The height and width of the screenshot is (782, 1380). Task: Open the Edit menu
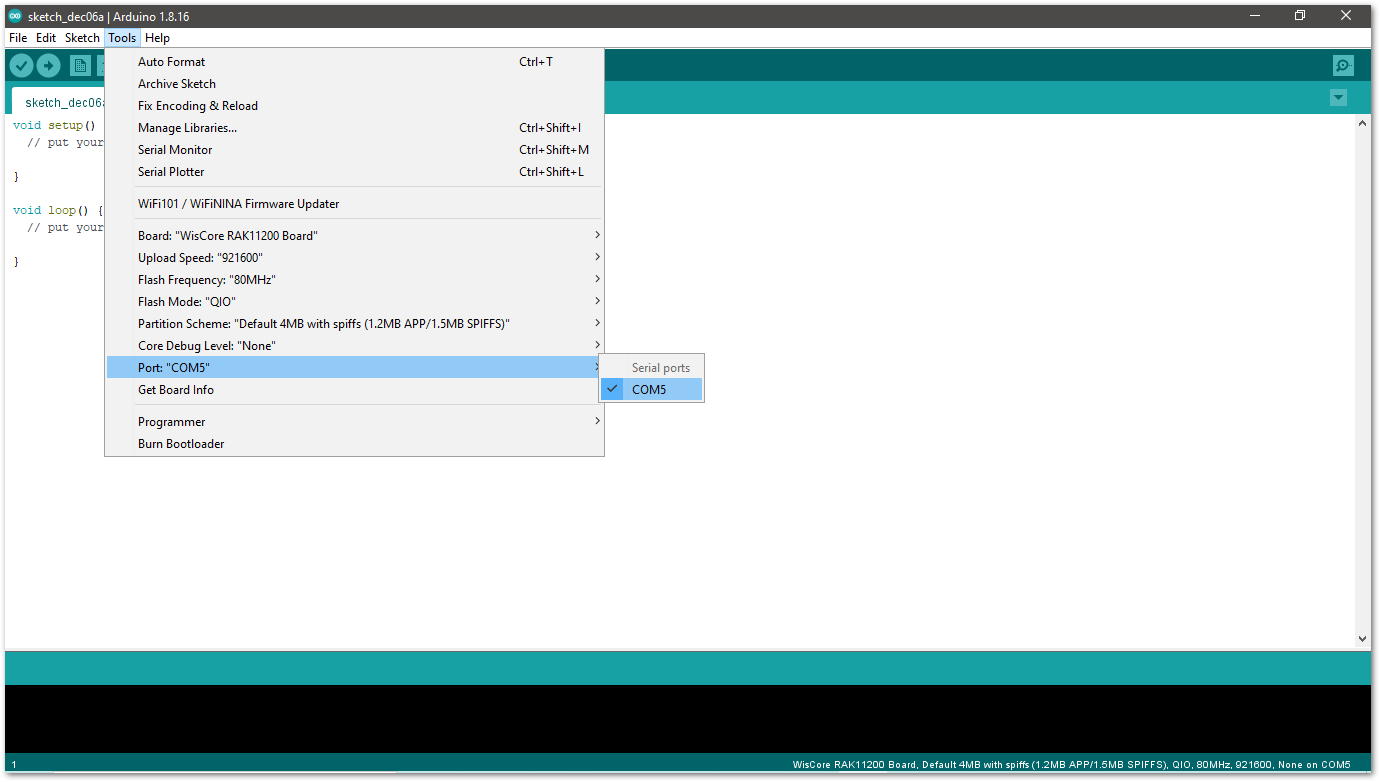[46, 38]
